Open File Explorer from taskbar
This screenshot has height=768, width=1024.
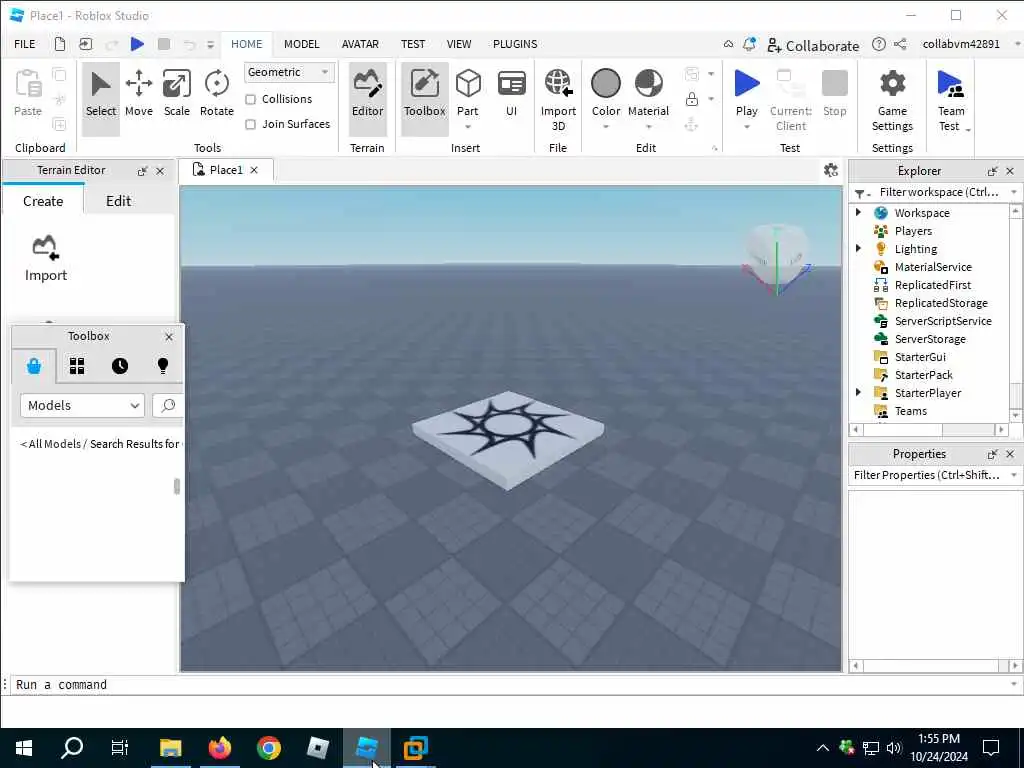tap(170, 747)
